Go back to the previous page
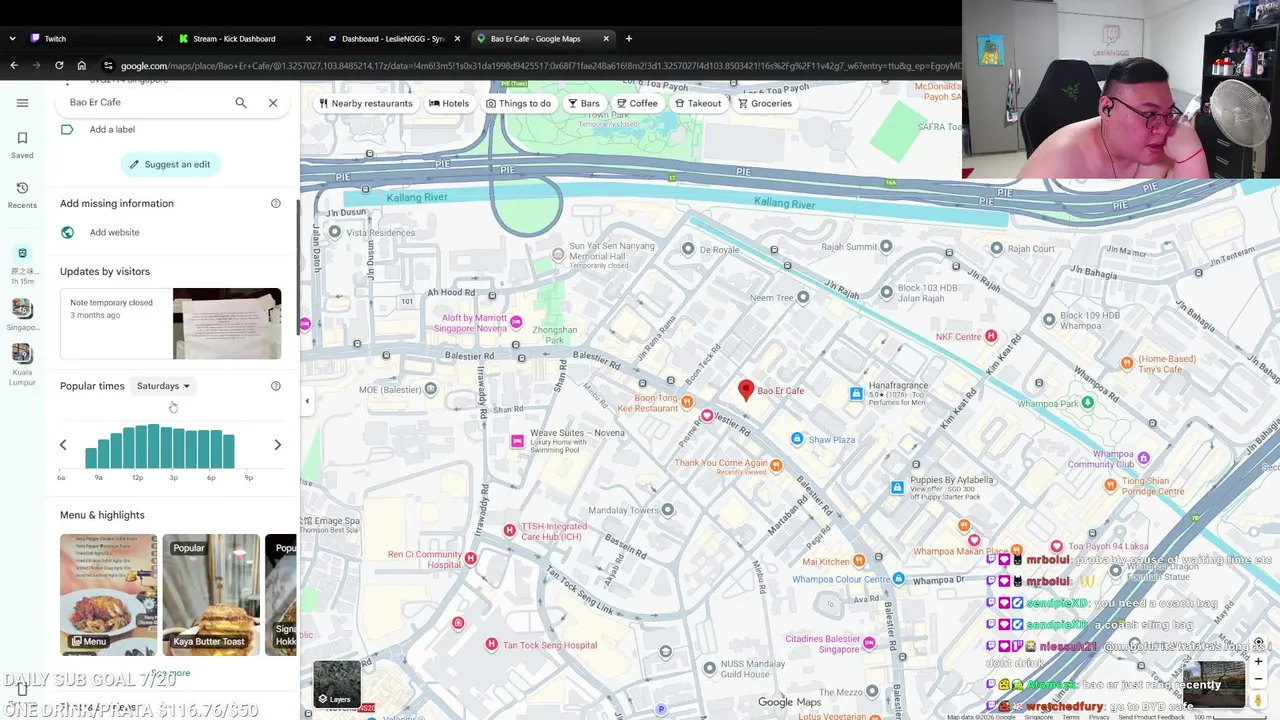The height and width of the screenshot is (720, 1280). pyautogui.click(x=14, y=66)
